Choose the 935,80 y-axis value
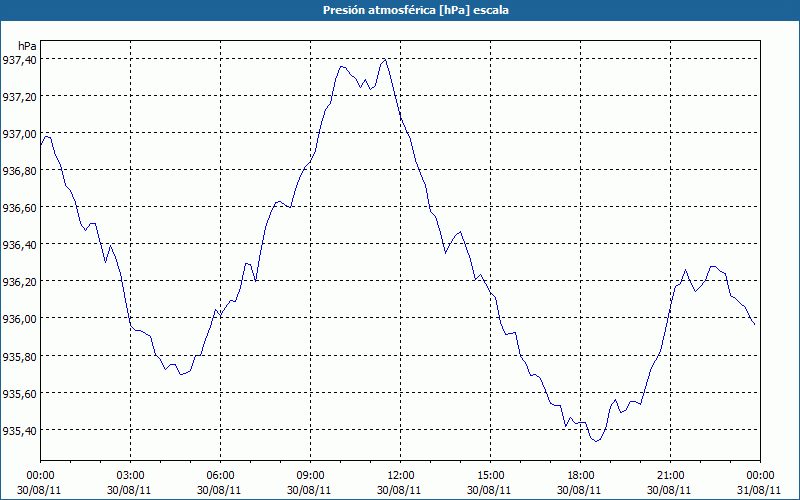800x500 pixels. point(20,356)
